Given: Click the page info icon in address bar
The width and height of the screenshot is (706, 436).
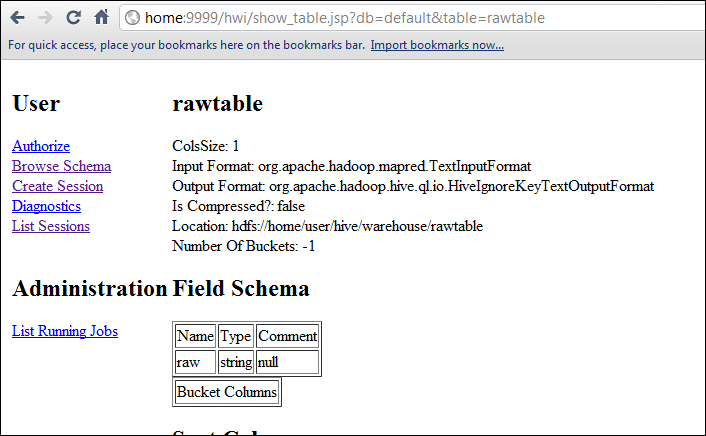Looking at the screenshot, I should click(131, 18).
